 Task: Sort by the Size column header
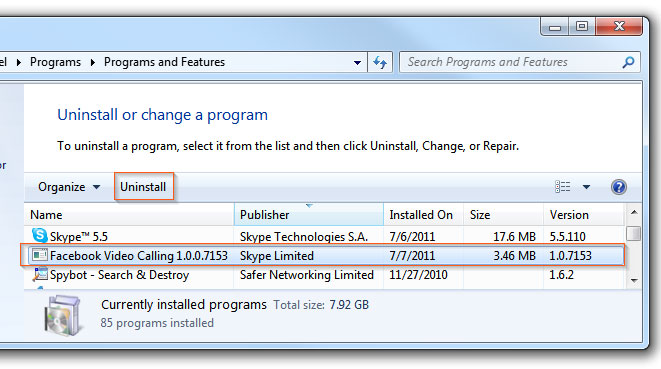503,215
